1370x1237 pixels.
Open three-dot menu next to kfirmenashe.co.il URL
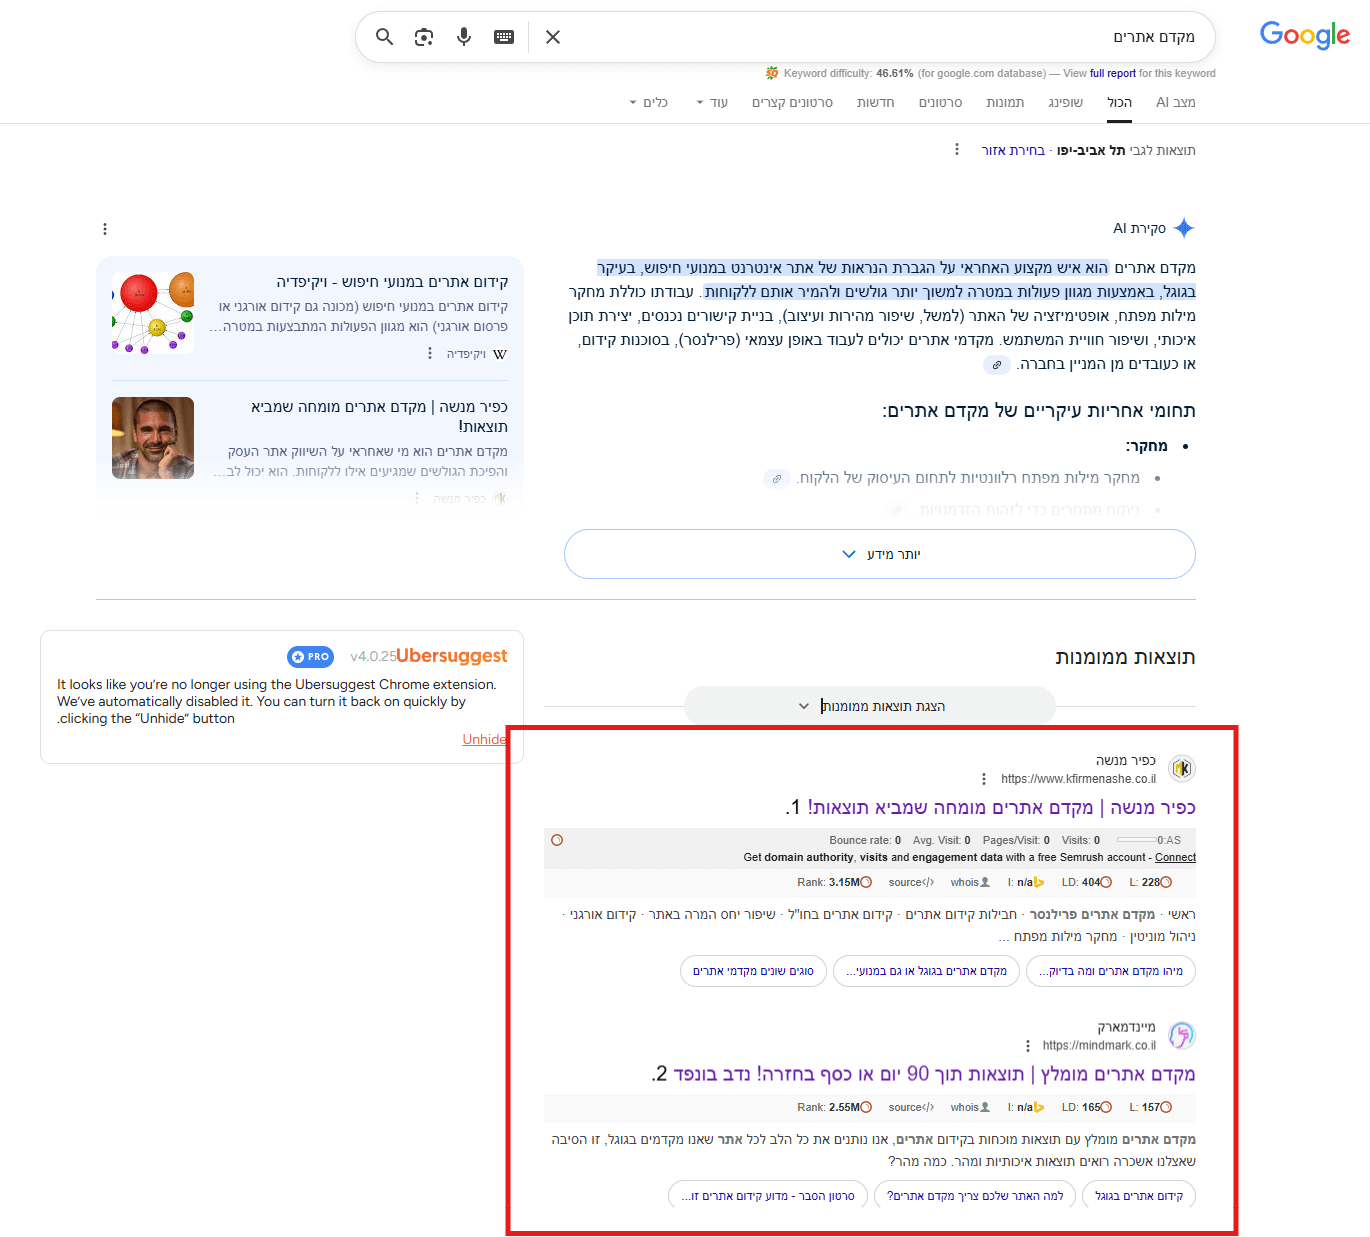984,779
